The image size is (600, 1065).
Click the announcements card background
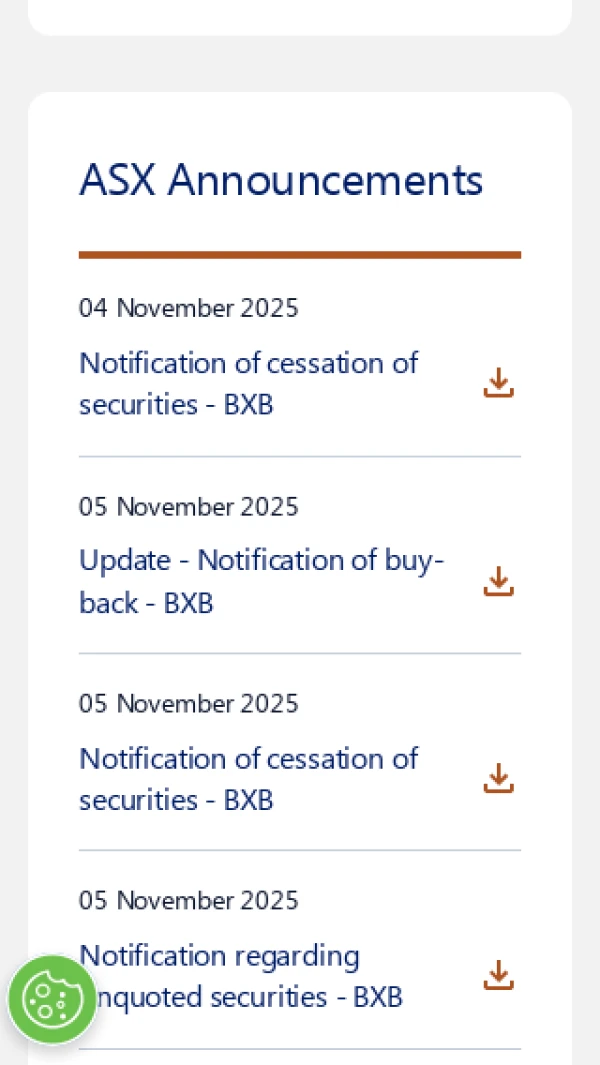[300, 130]
